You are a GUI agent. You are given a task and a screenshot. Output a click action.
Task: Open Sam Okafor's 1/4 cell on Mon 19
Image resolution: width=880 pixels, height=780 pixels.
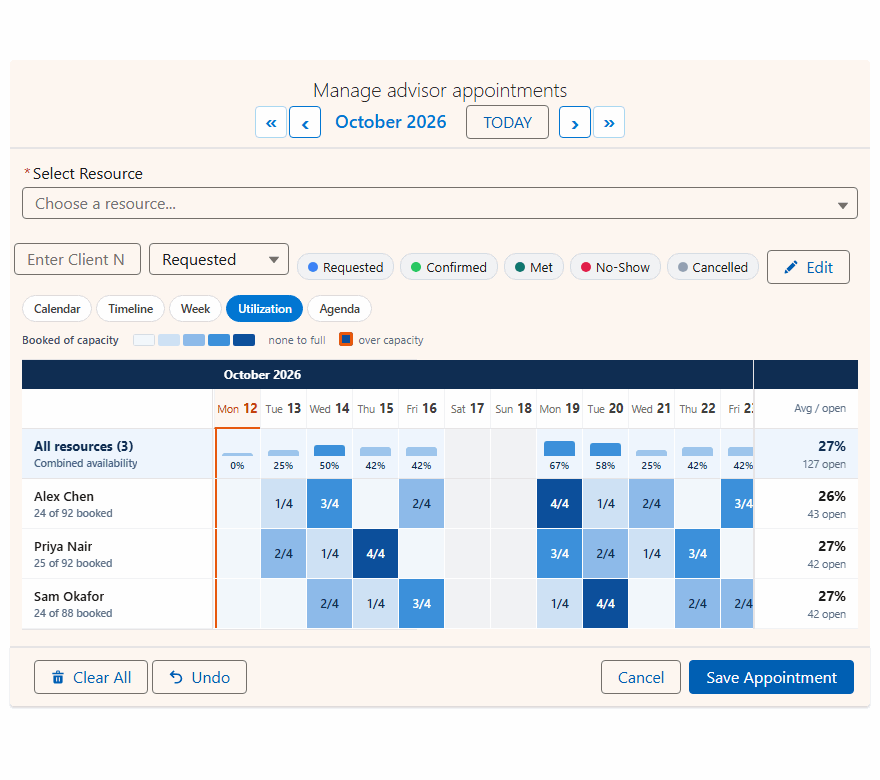point(560,604)
